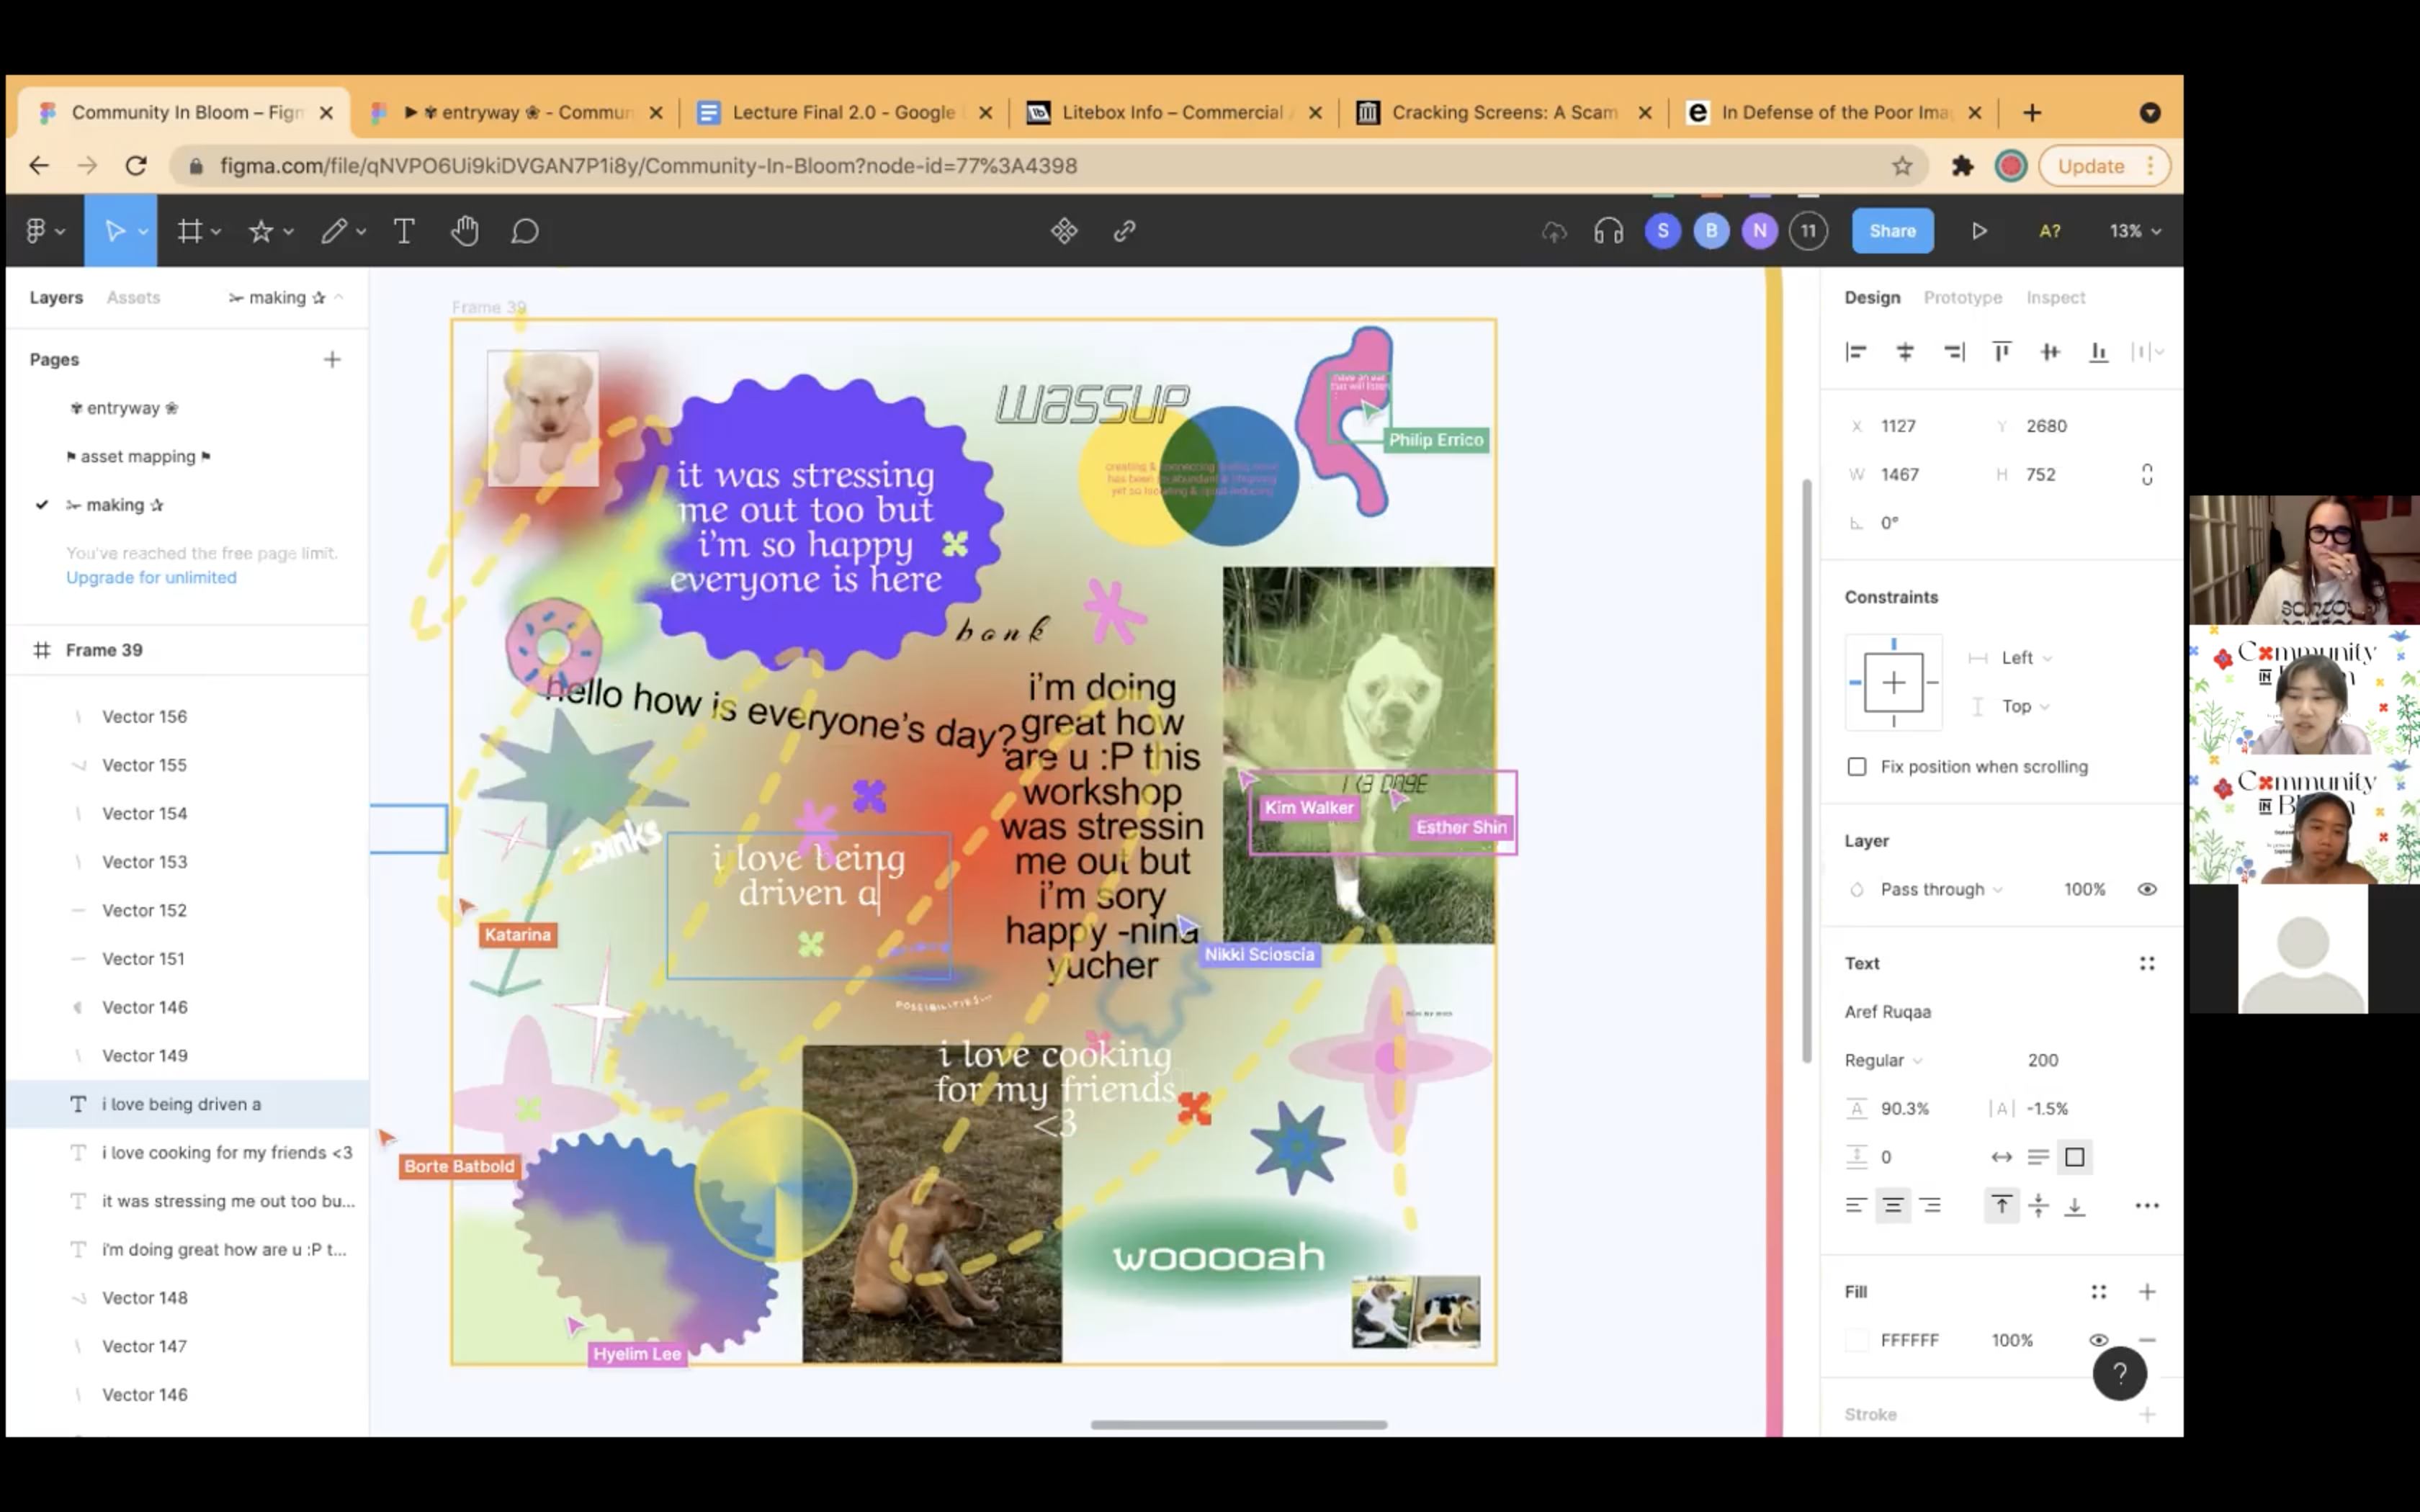2420x1512 pixels.
Task: Toggle Fill FFFFFF visibility eye
Action: click(2098, 1340)
